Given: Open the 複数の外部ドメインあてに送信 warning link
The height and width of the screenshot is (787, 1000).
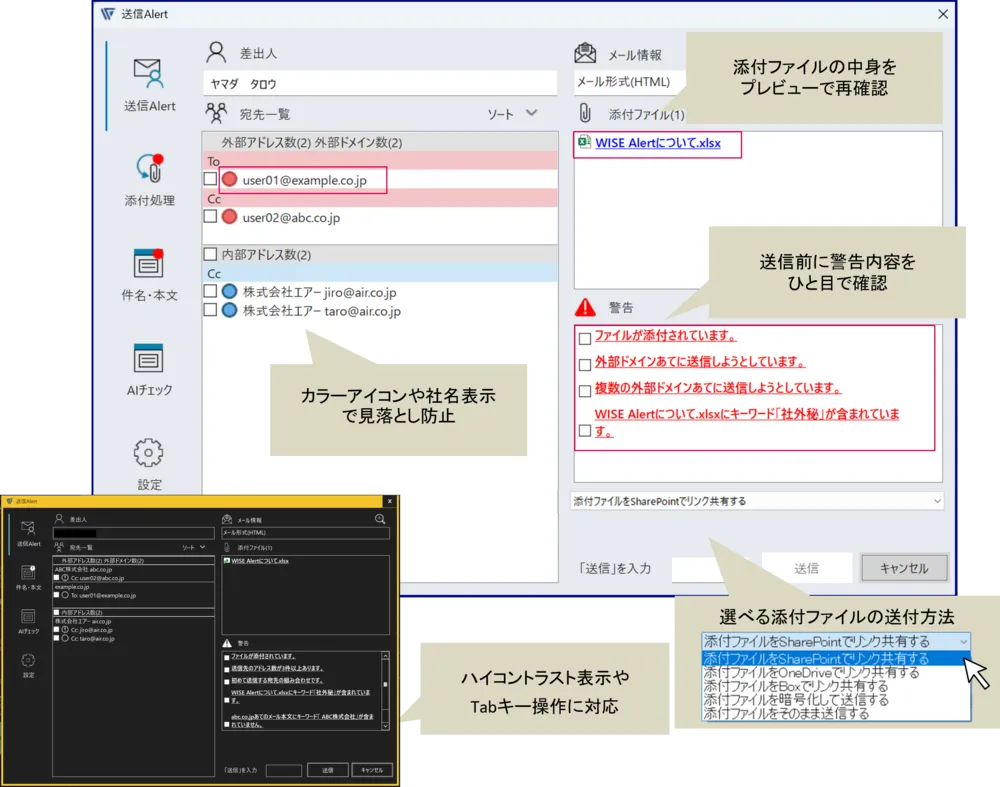Looking at the screenshot, I should [x=718, y=388].
